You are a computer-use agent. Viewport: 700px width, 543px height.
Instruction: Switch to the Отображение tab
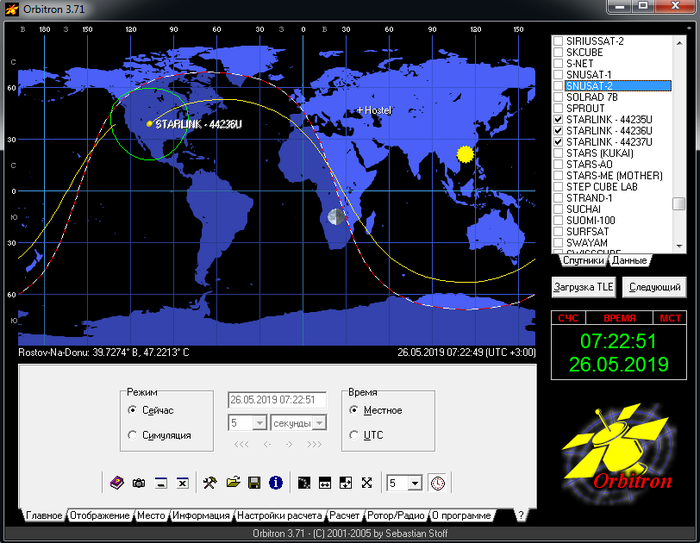click(99, 516)
